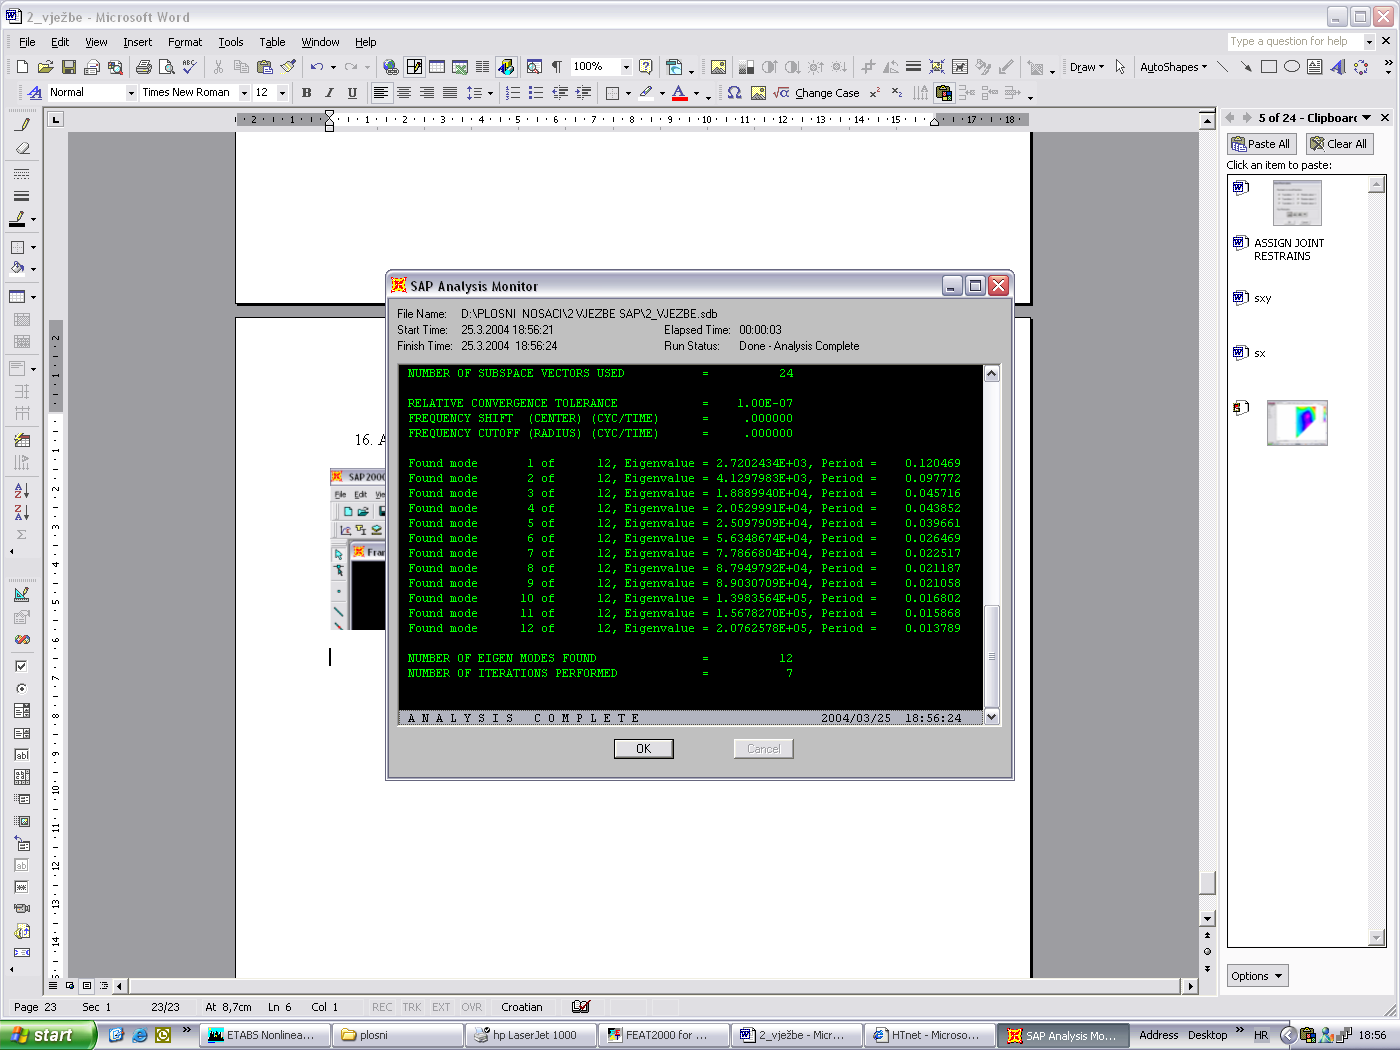The width and height of the screenshot is (1400, 1050).
Task: Insert a symbol with the Omega icon
Action: tap(734, 93)
